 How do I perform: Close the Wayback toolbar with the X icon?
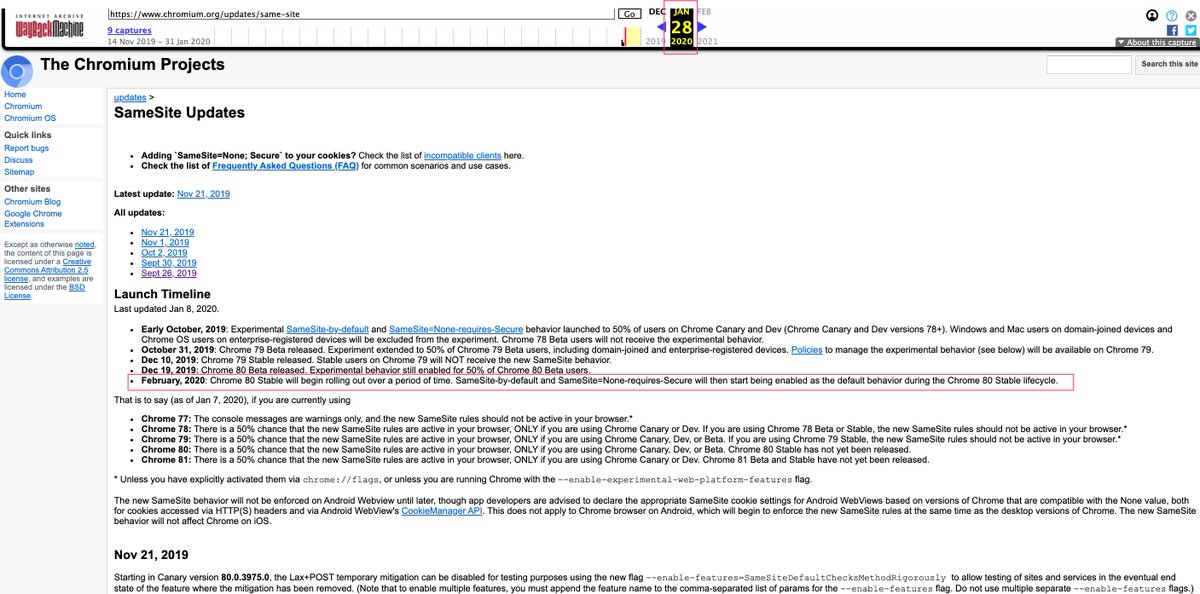tap(1190, 15)
